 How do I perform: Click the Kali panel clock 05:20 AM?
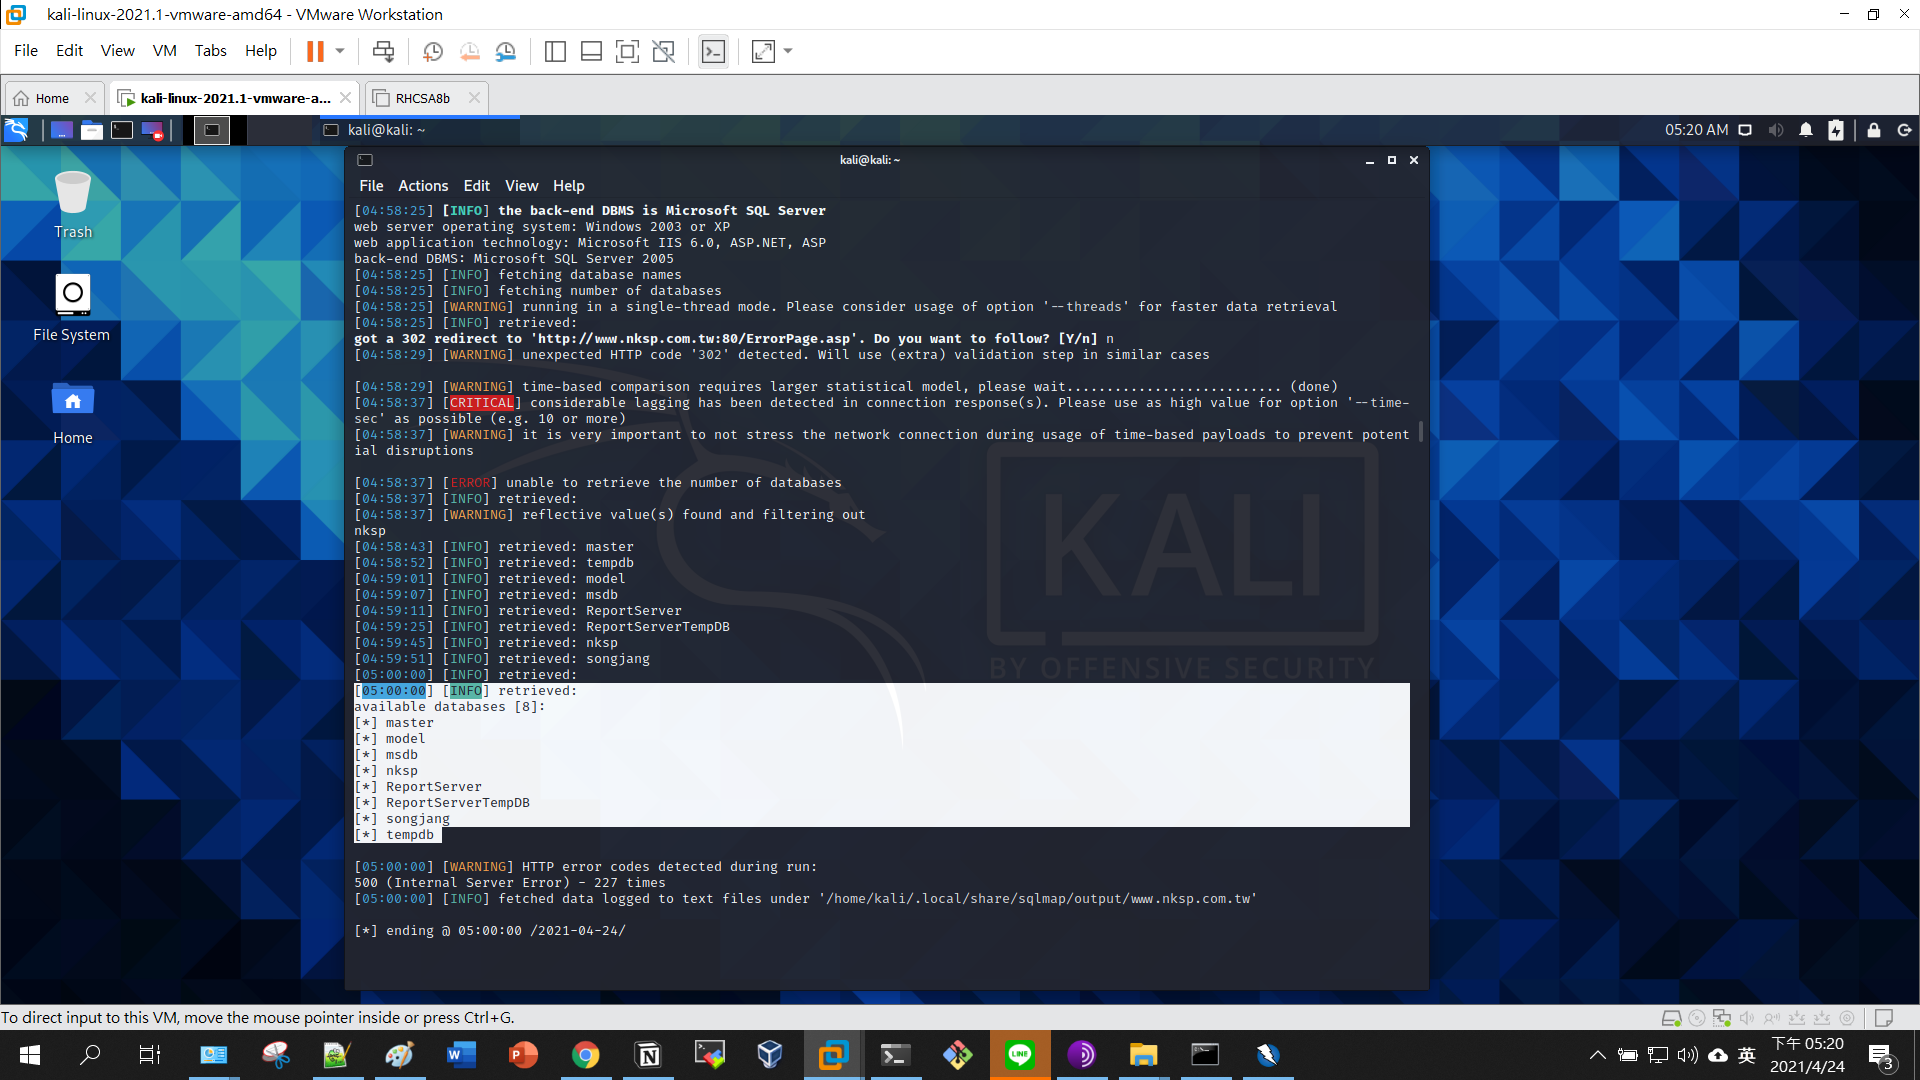pyautogui.click(x=1696, y=130)
